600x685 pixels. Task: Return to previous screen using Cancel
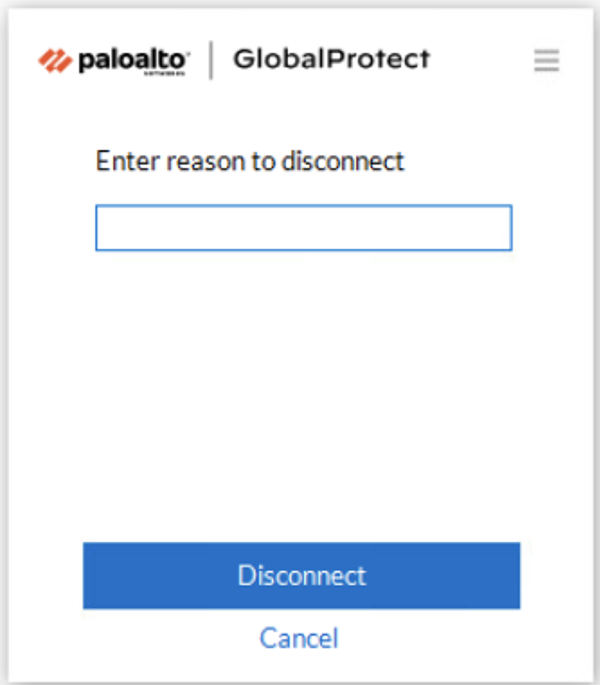(299, 638)
